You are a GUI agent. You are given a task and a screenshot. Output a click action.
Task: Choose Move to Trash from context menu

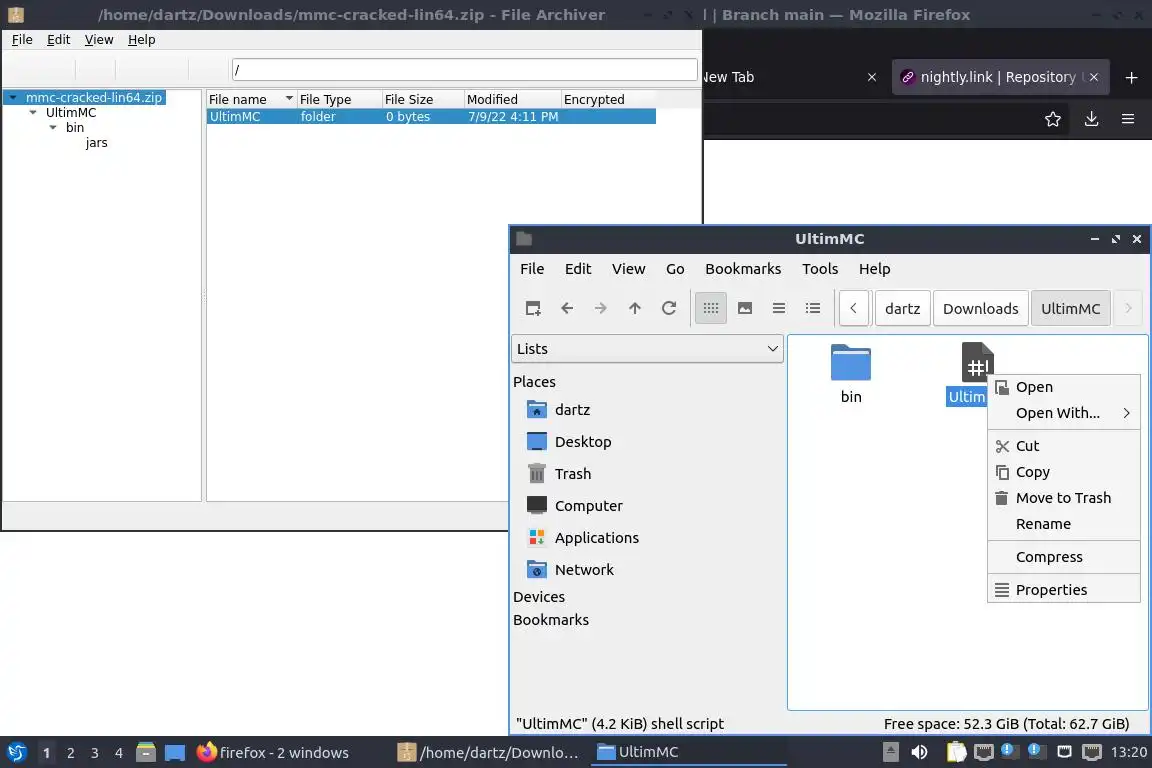[1063, 498]
